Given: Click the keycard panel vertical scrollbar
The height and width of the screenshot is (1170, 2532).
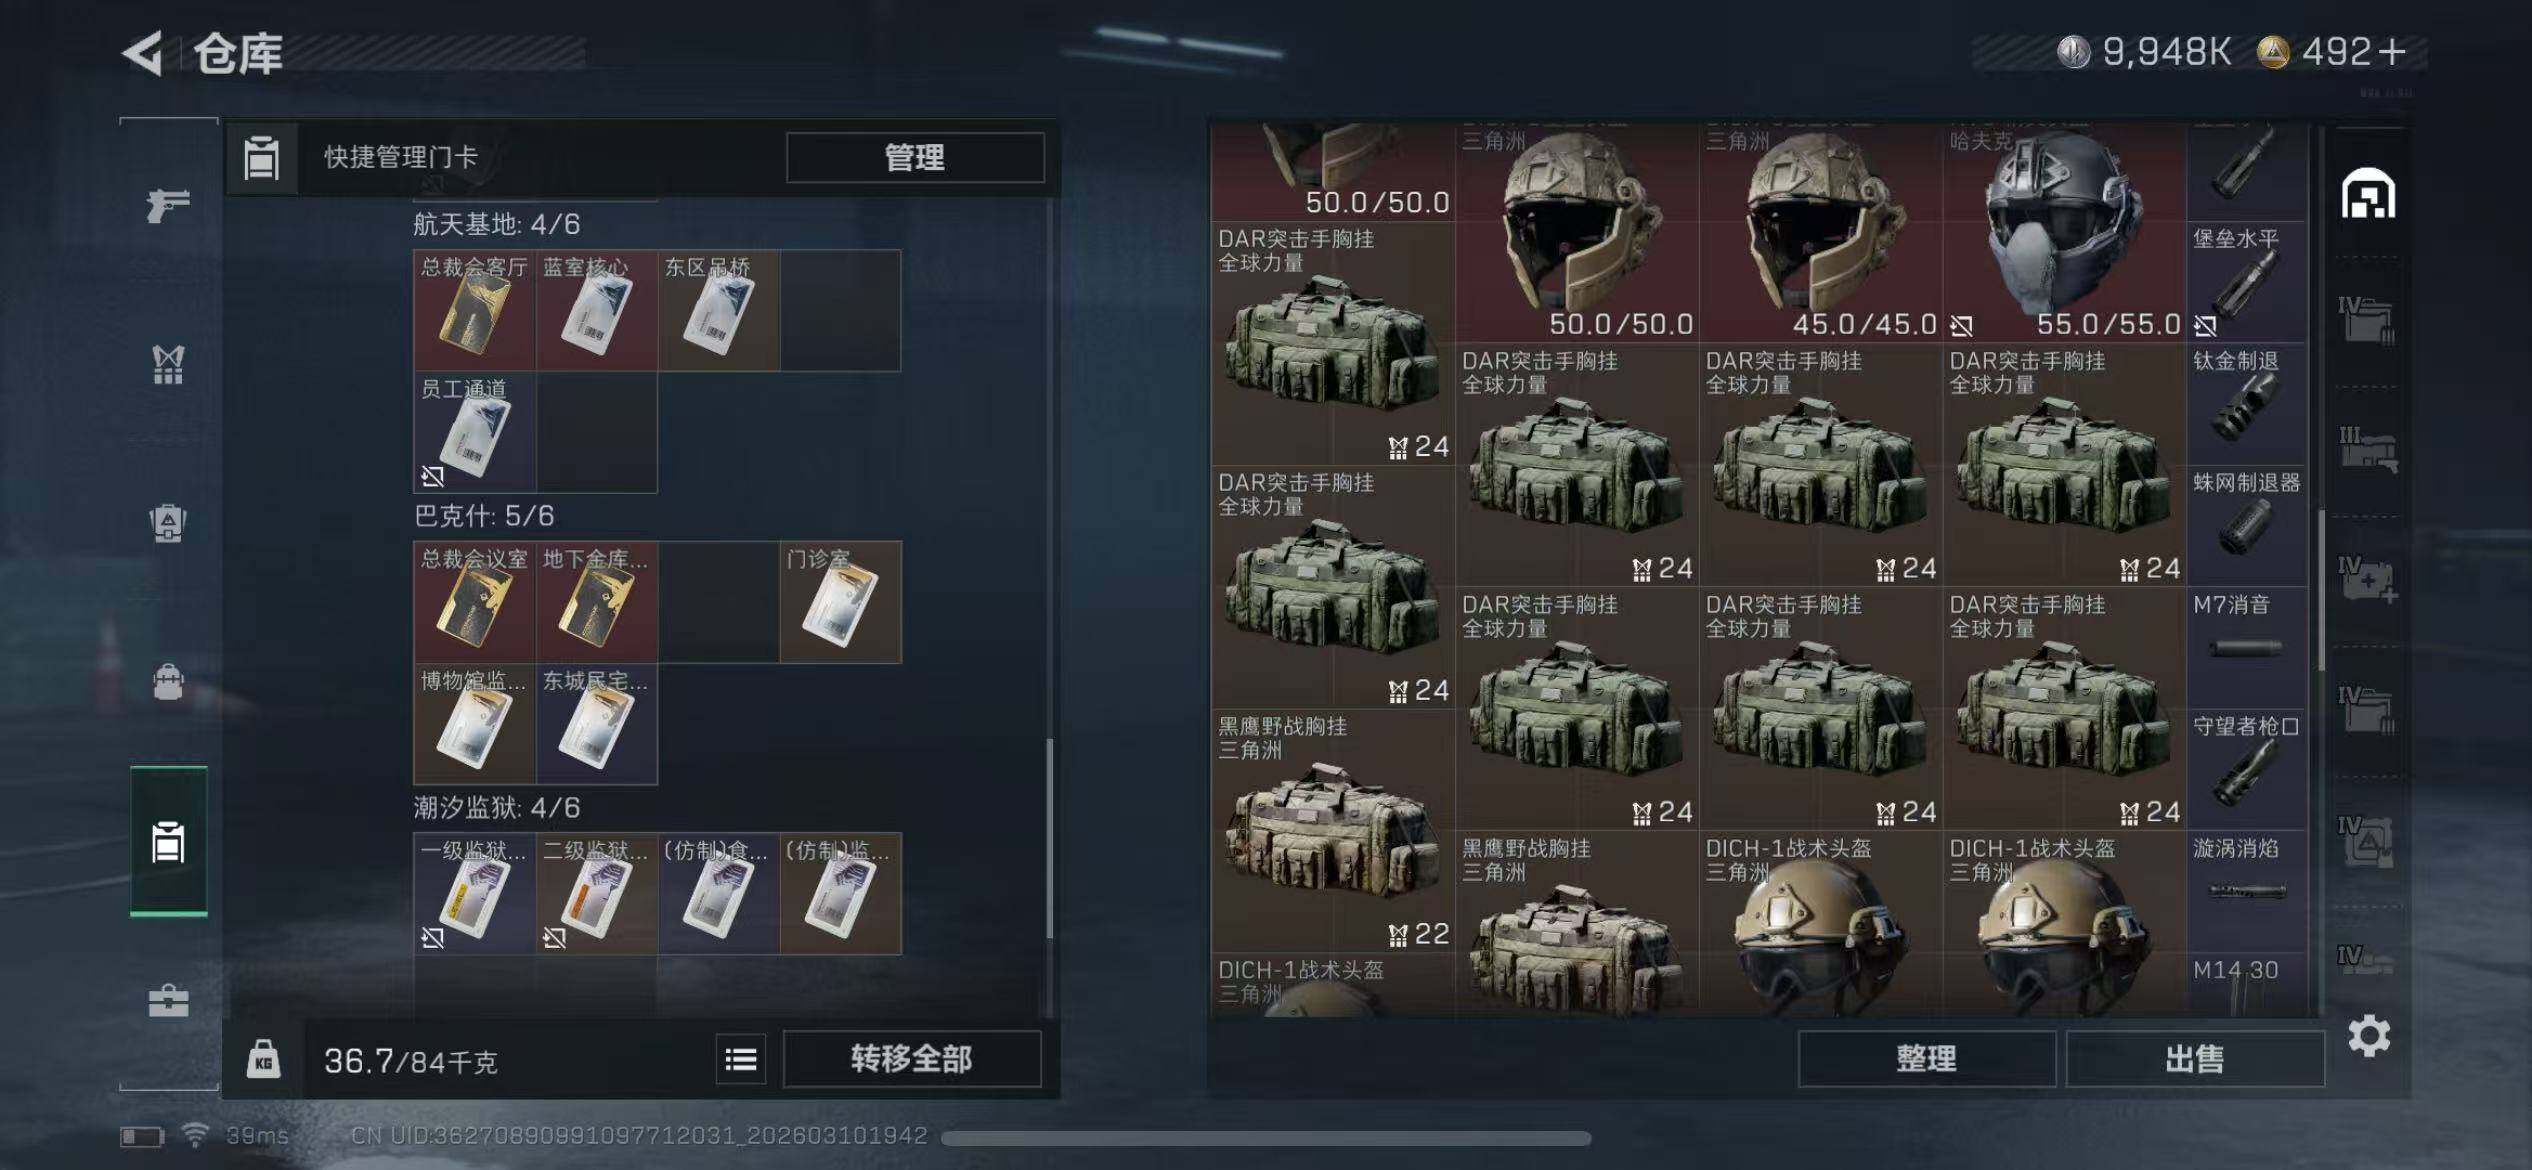Looking at the screenshot, I should (1049, 838).
